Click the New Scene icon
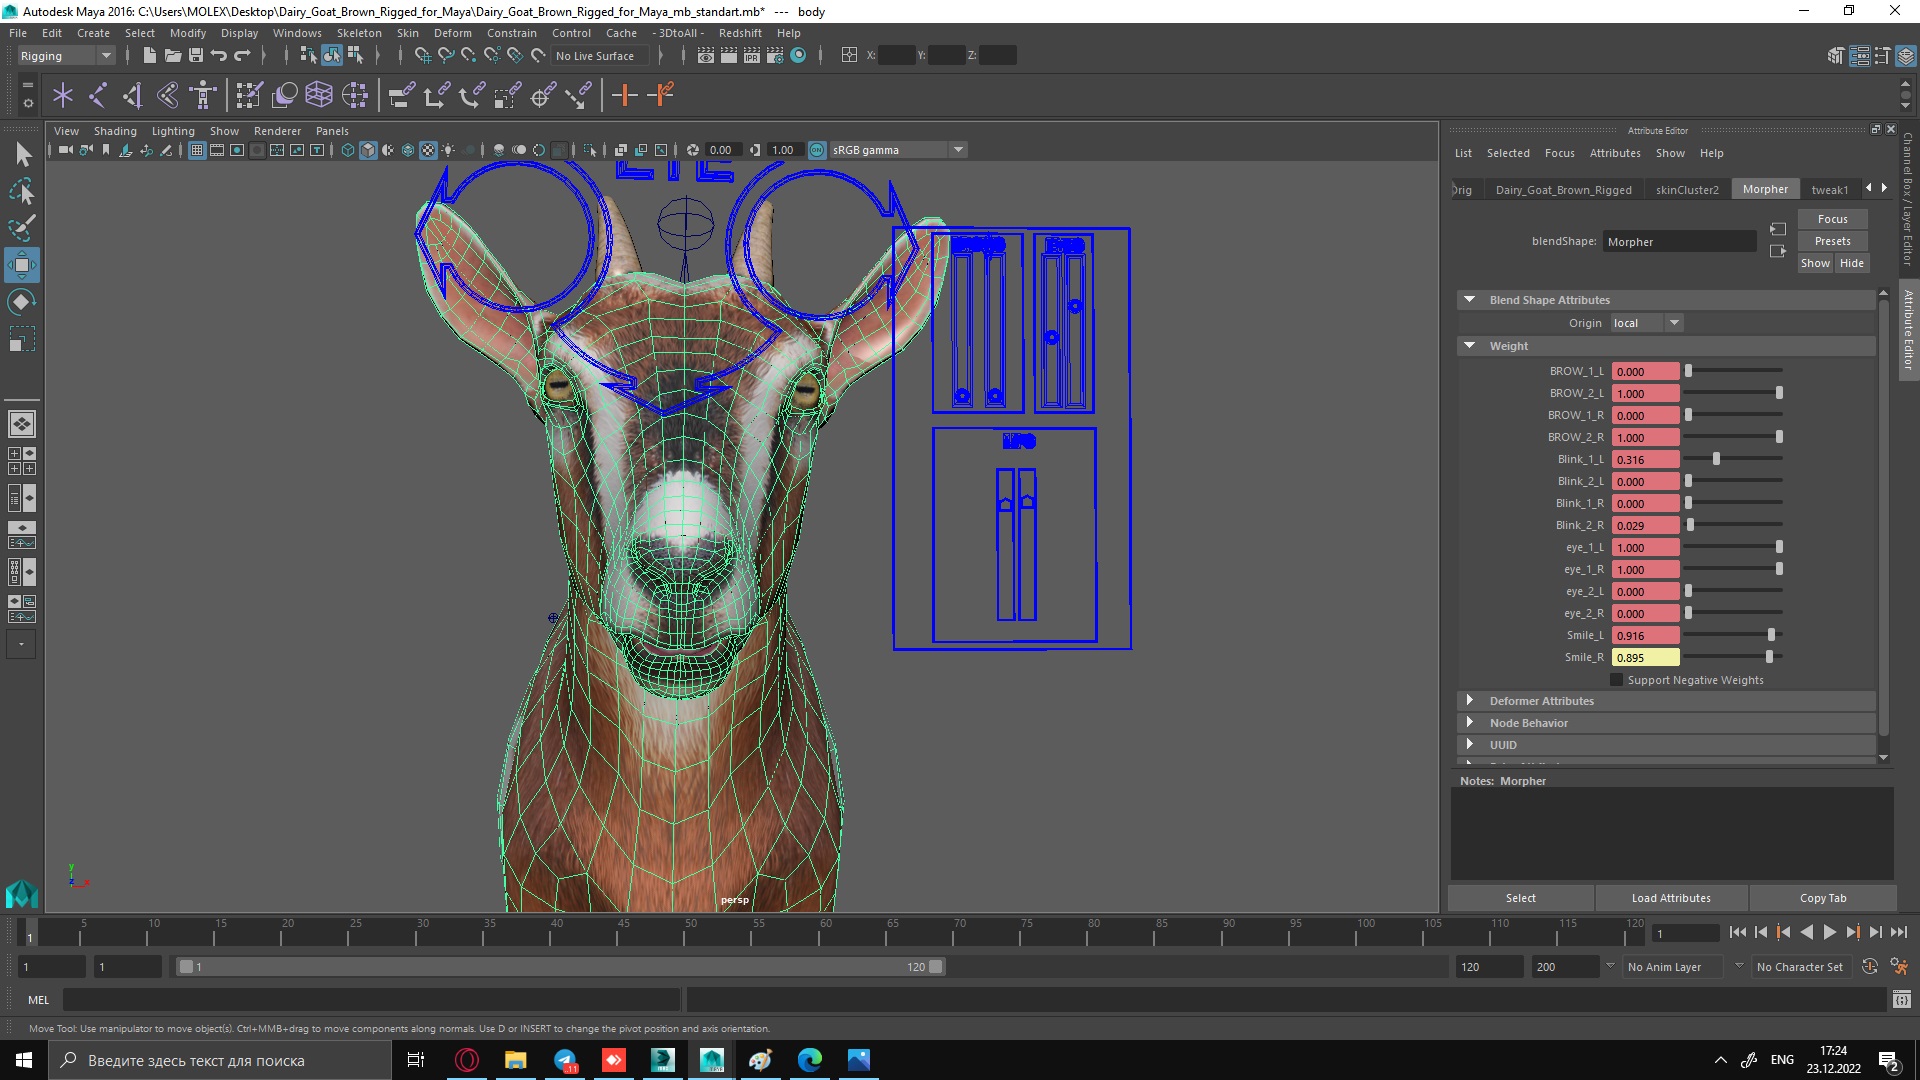This screenshot has width=1920, height=1080. (149, 55)
